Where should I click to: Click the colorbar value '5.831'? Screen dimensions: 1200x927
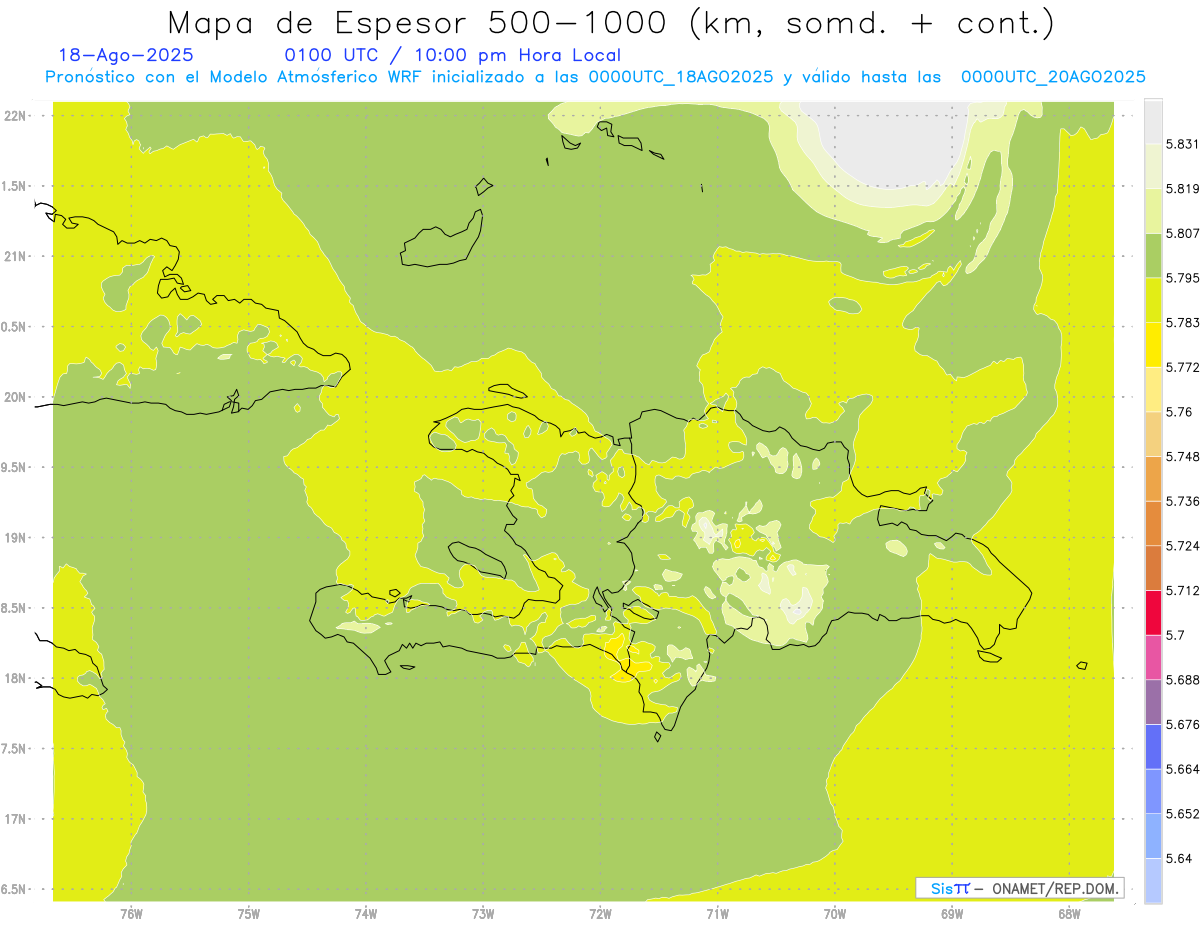coord(1182,144)
